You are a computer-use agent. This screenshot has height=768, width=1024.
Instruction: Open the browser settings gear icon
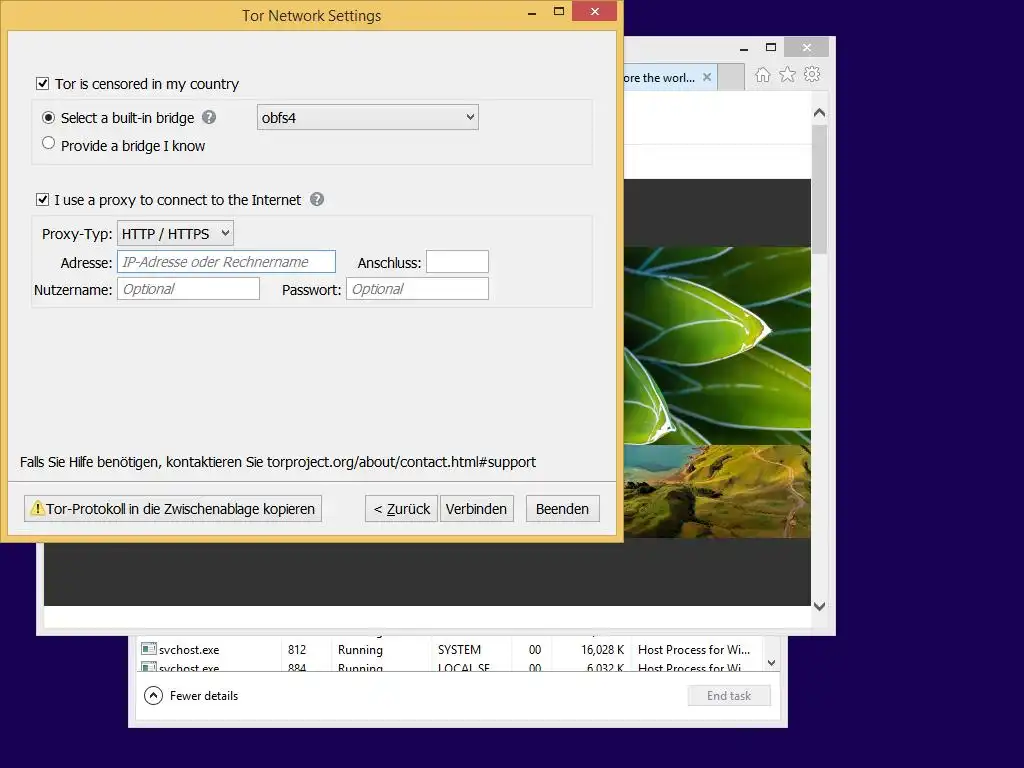click(812, 74)
